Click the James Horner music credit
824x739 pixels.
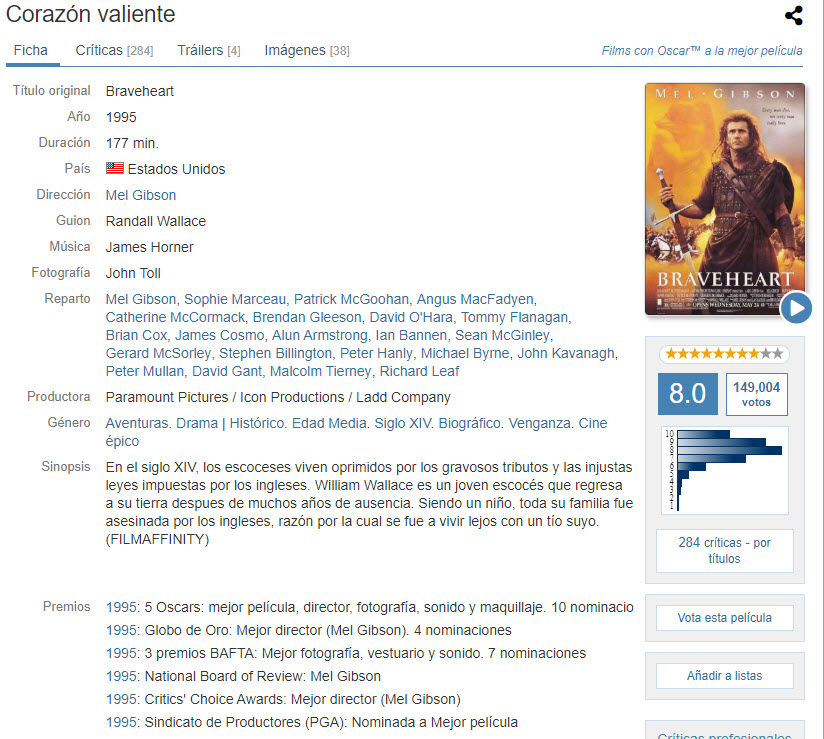point(149,247)
